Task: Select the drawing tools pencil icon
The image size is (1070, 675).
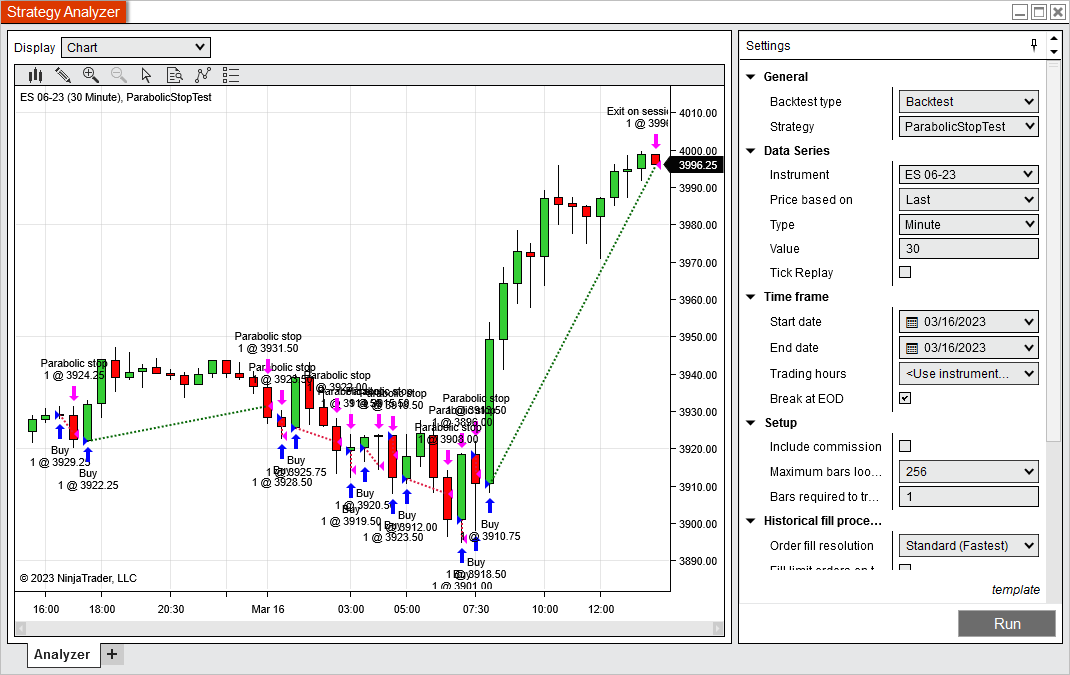Action: pos(63,75)
